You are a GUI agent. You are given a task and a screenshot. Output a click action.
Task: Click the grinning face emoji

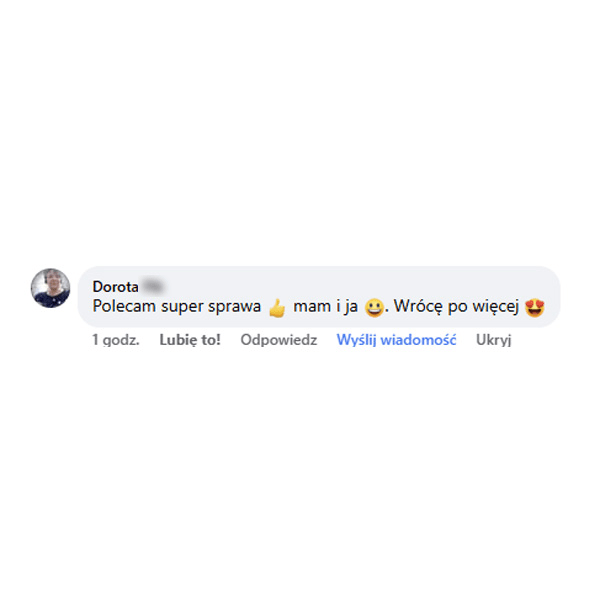coord(374,308)
